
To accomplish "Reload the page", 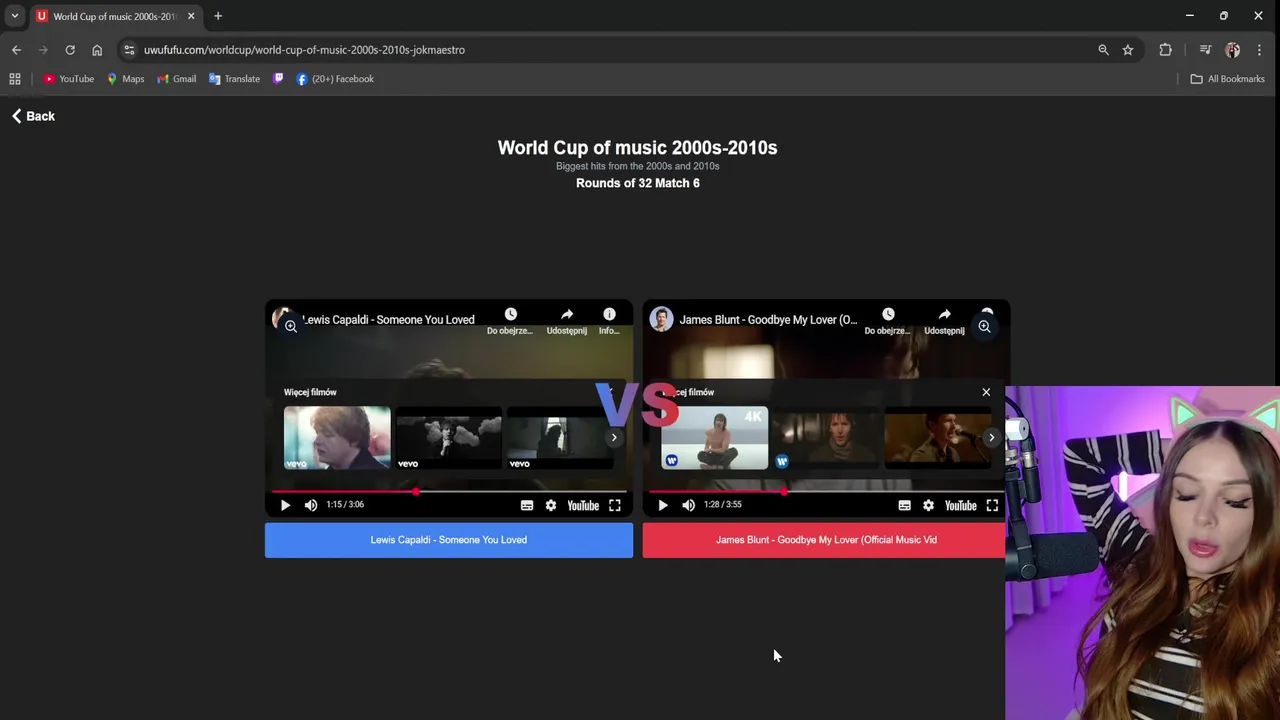I will [70, 50].
